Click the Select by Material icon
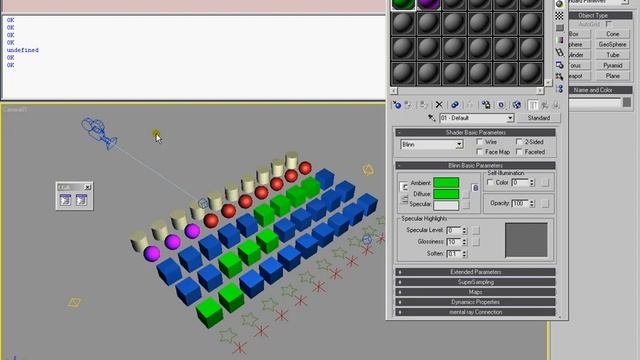640x360 pixels. click(x=559, y=76)
